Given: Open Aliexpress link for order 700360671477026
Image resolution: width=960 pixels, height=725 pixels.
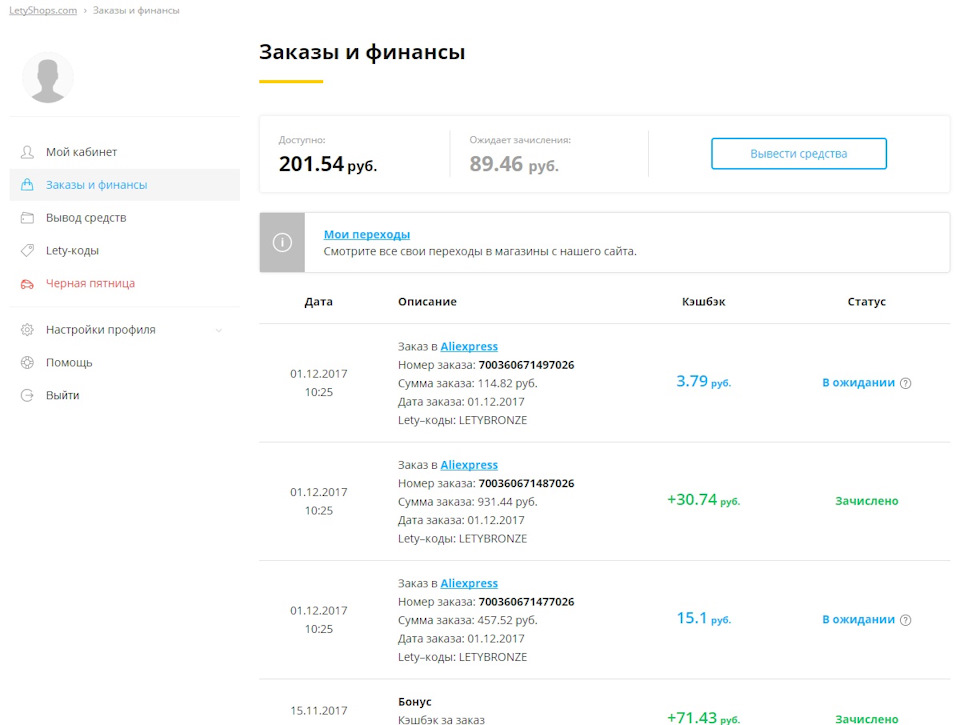Looking at the screenshot, I should 469,584.
